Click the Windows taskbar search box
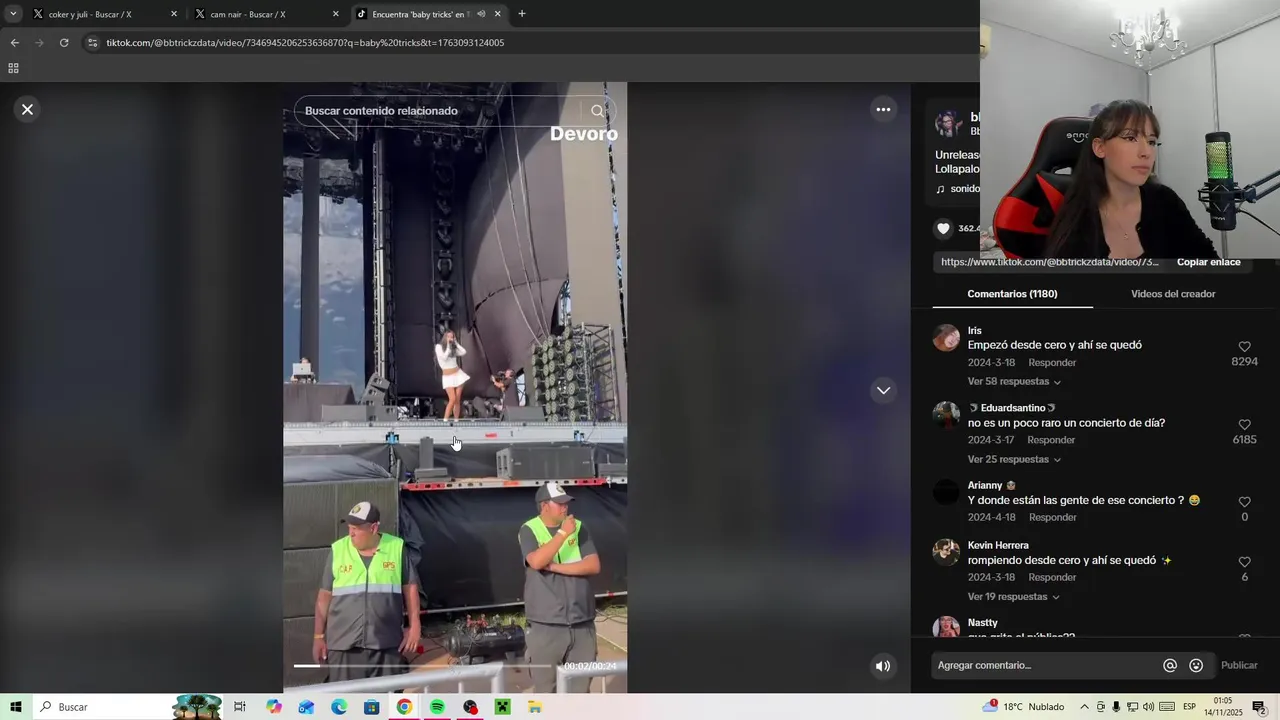The image size is (1280, 720). [x=127, y=707]
